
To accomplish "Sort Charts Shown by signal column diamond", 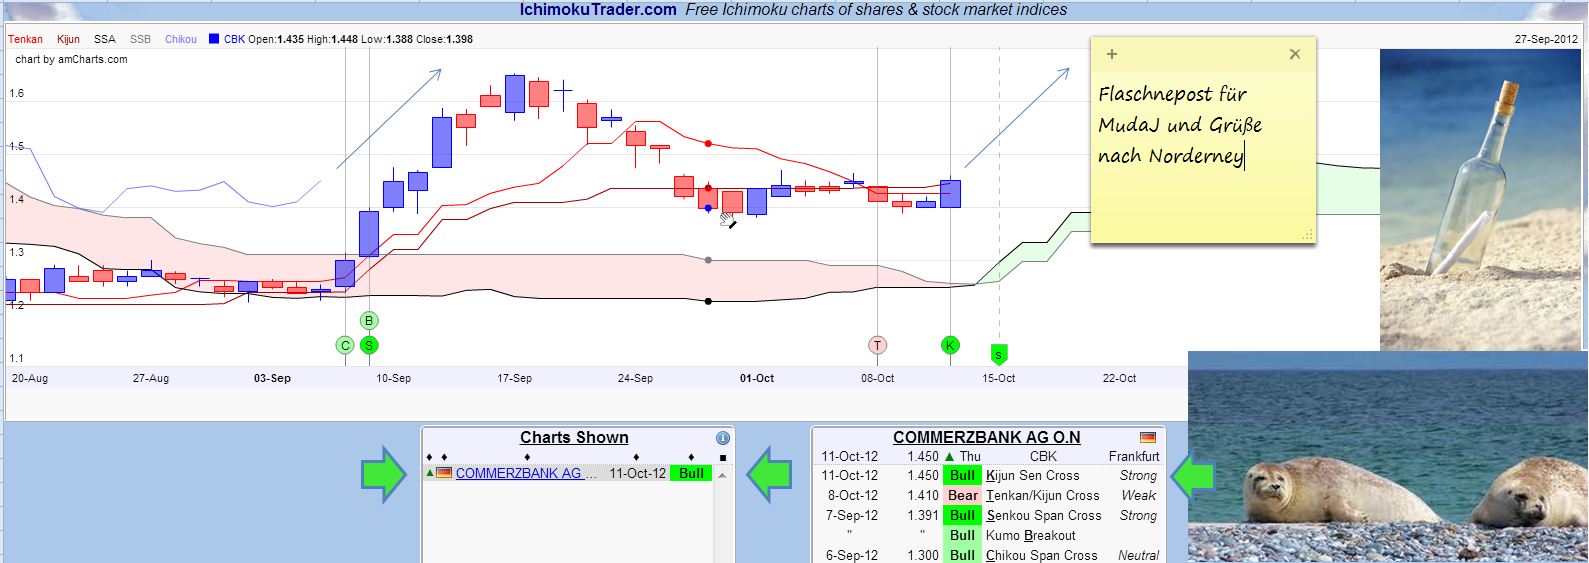I will coord(691,457).
